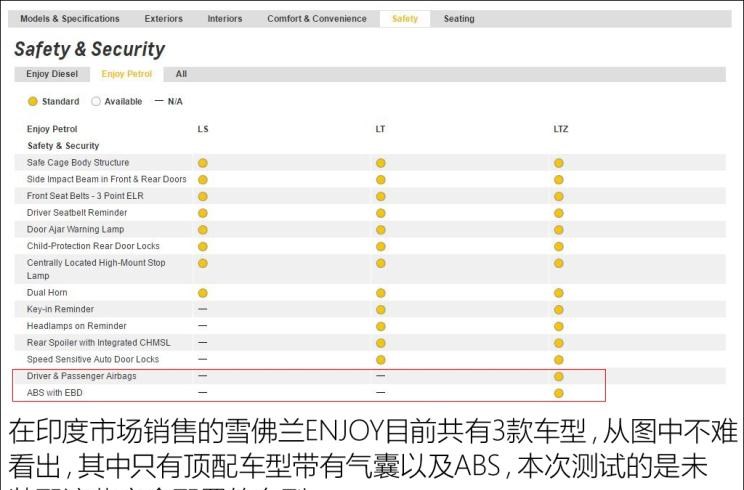
Task: Click the Dual Horn row label
Action: click(x=47, y=293)
